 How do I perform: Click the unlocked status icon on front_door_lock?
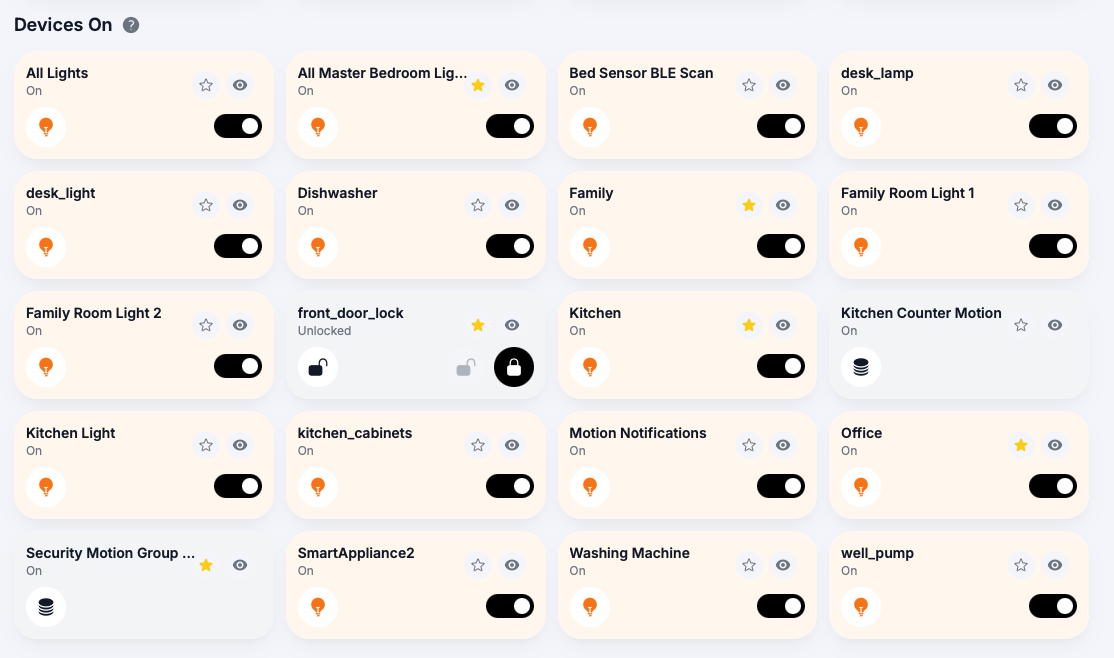click(x=318, y=367)
